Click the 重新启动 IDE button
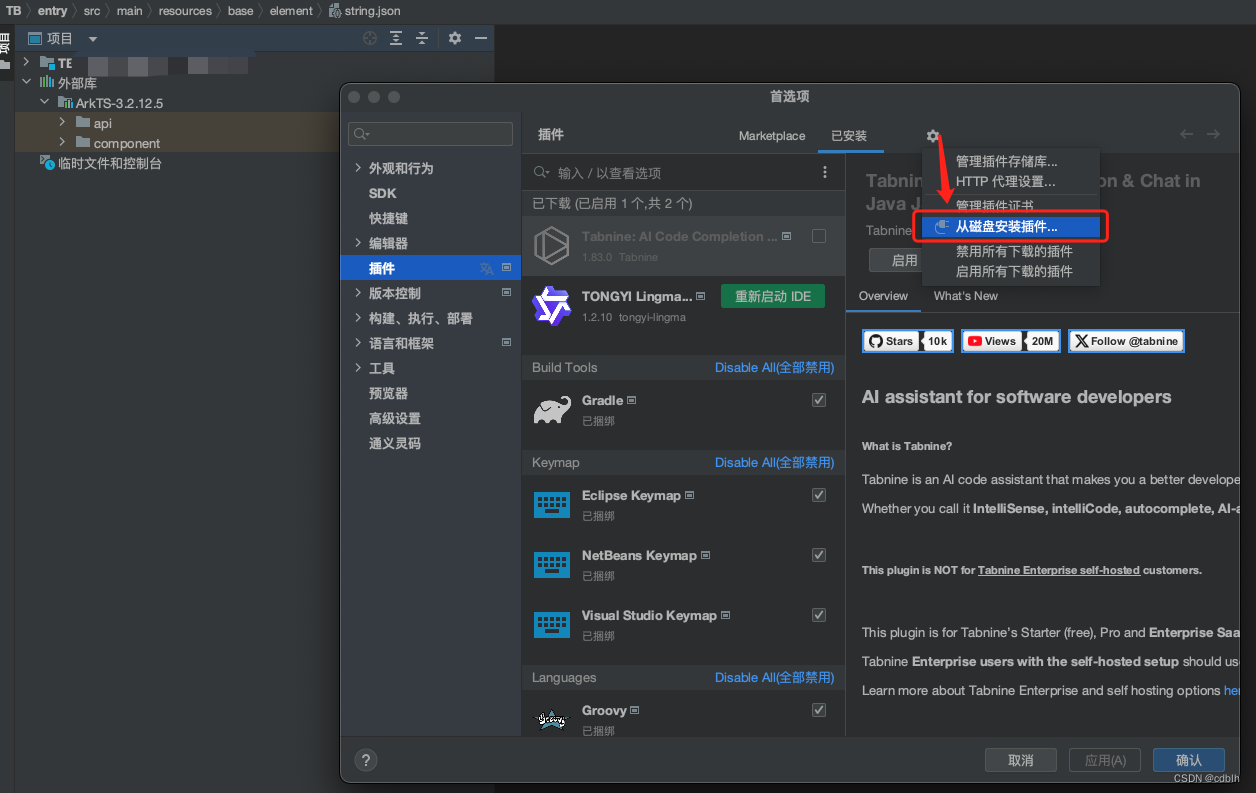This screenshot has width=1256, height=793. pos(773,296)
